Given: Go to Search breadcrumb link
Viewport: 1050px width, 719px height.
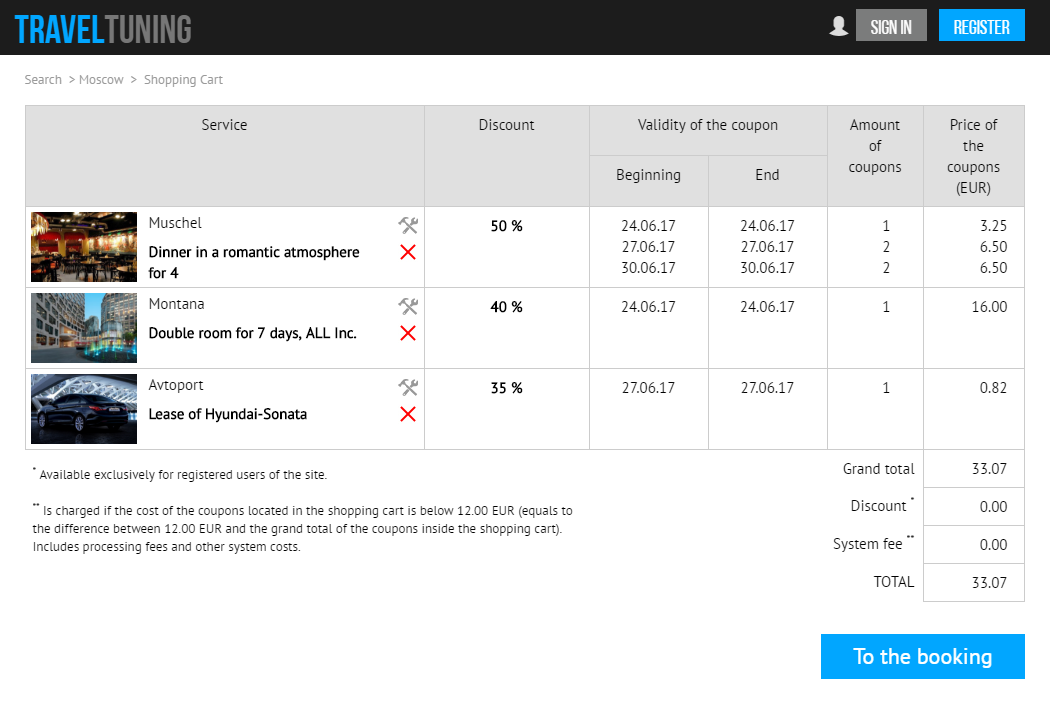Looking at the screenshot, I should click(x=43, y=80).
